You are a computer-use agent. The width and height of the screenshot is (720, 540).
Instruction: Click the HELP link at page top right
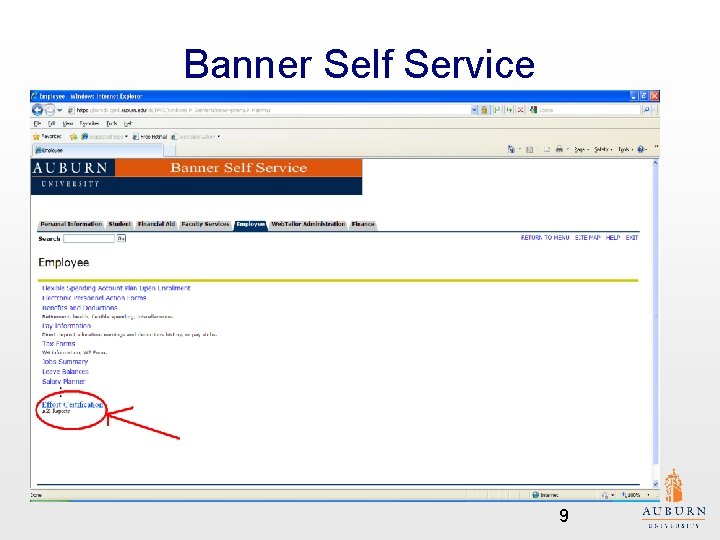pyautogui.click(x=613, y=237)
